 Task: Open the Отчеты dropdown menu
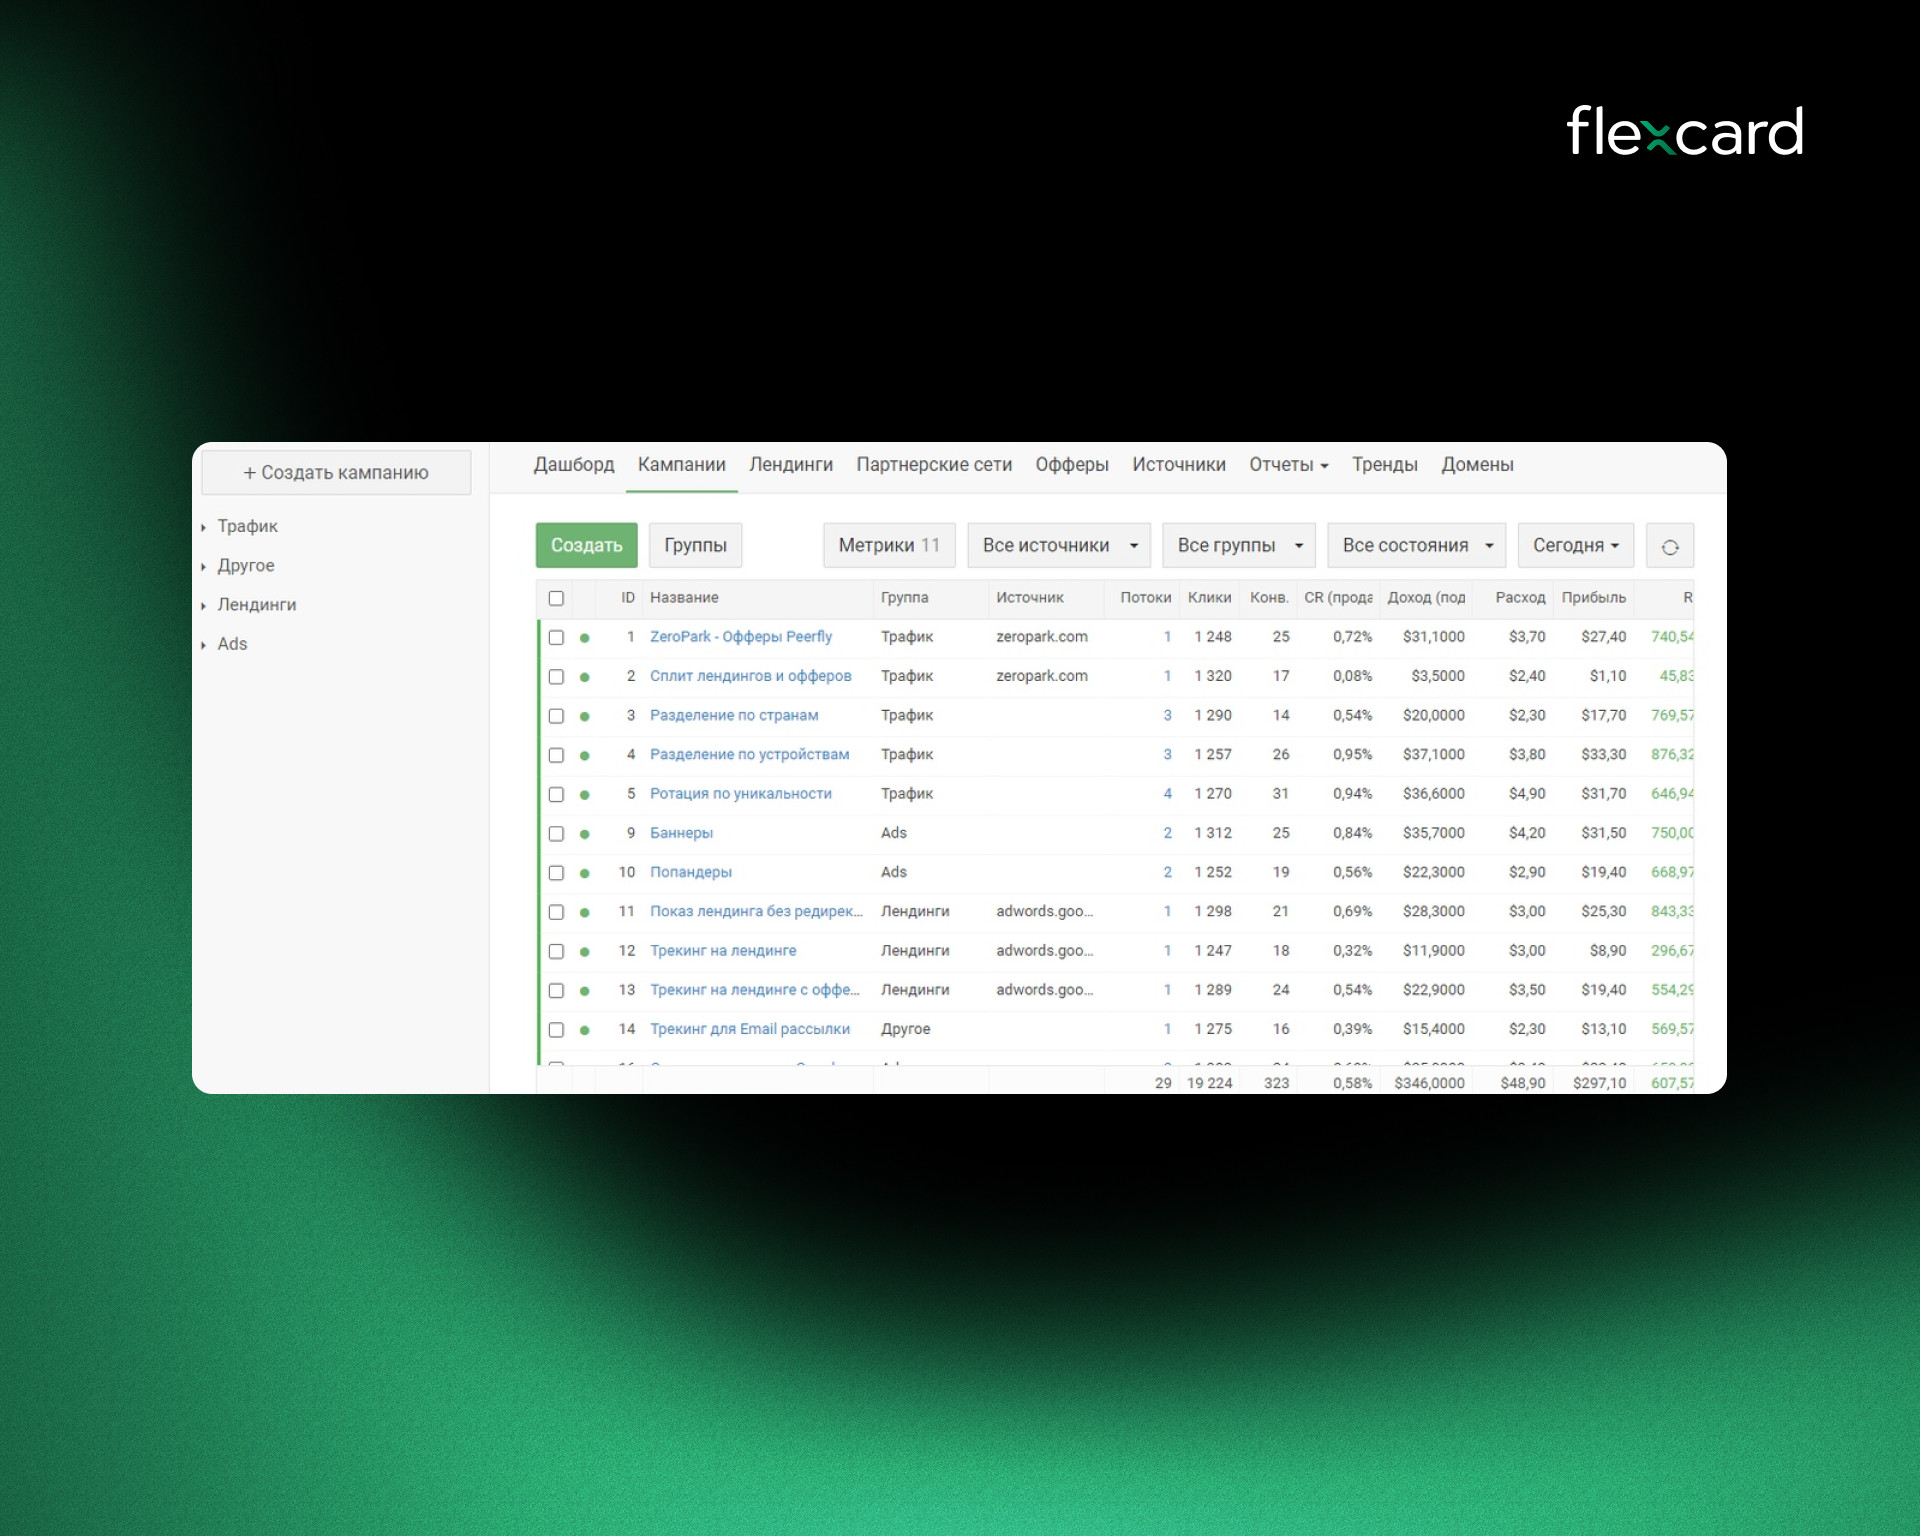[1288, 465]
